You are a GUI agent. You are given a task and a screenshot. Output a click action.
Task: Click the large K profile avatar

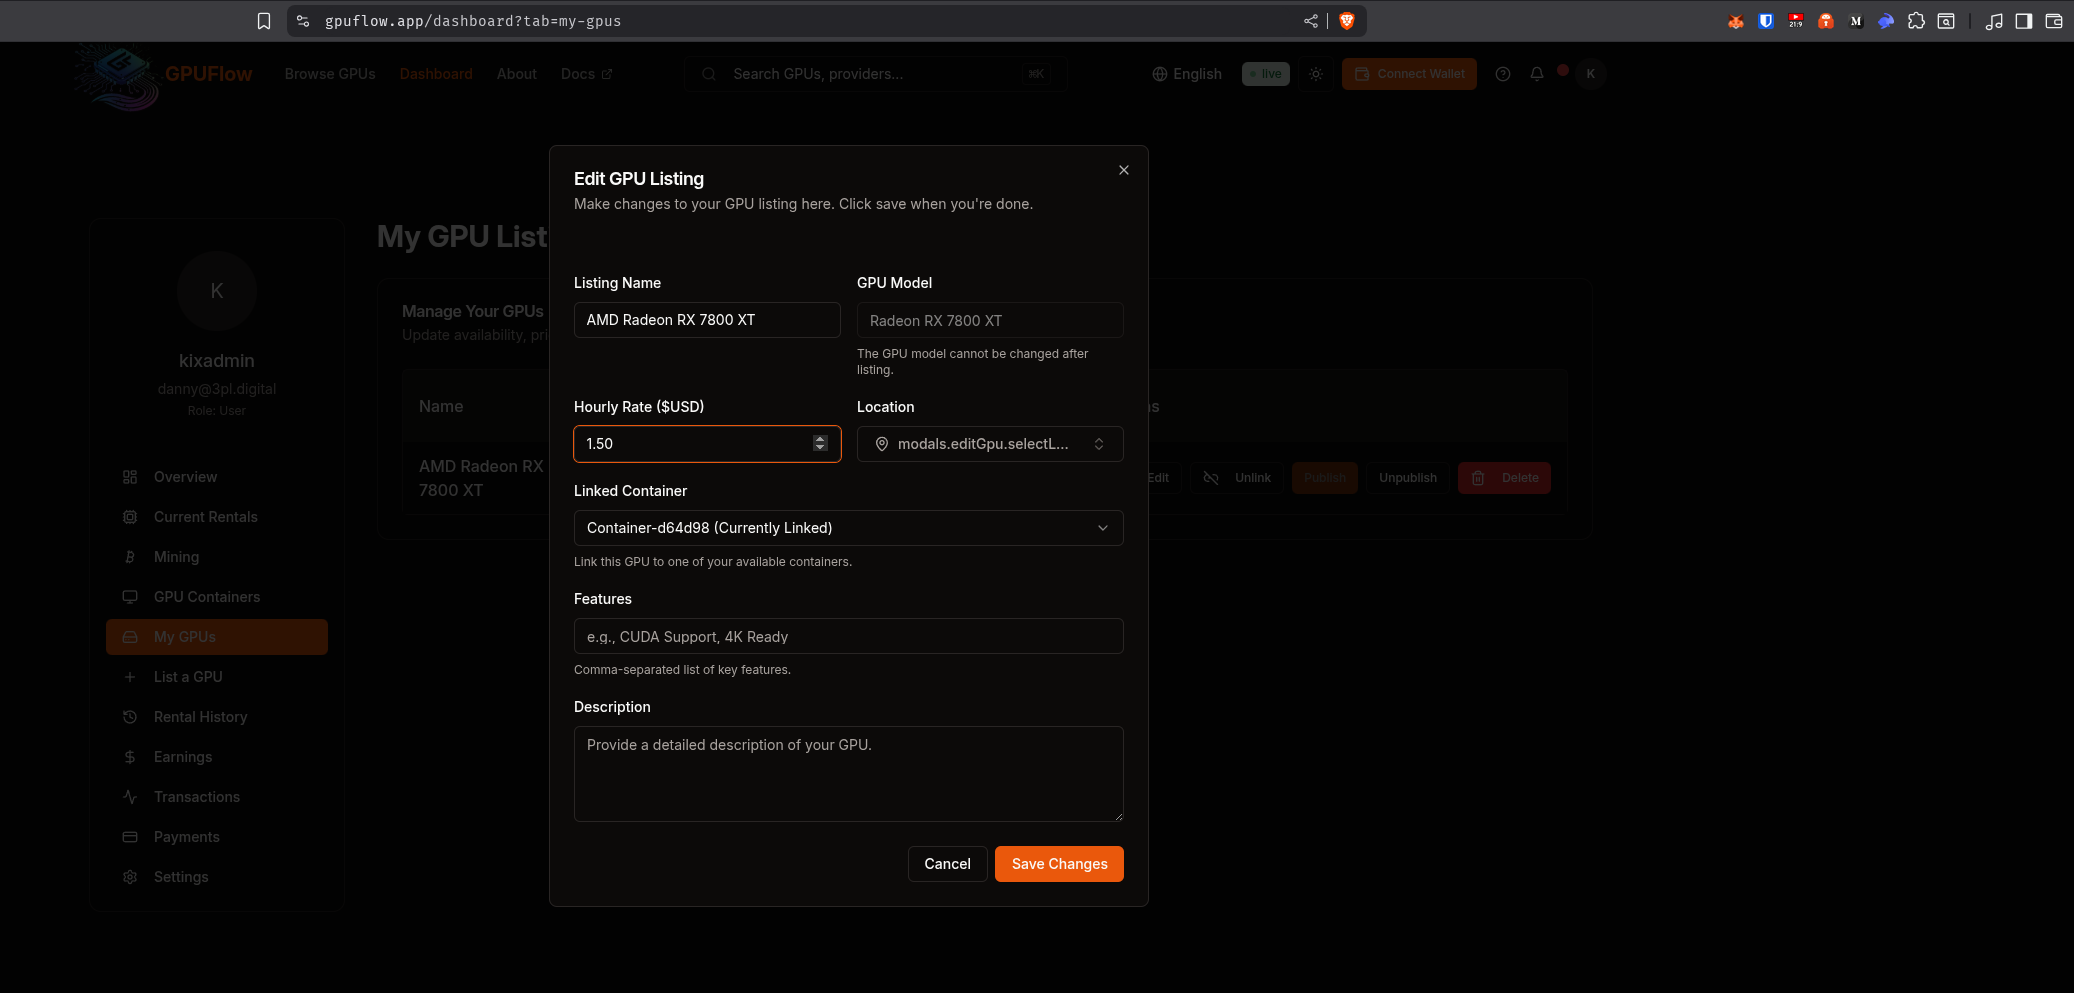(217, 291)
